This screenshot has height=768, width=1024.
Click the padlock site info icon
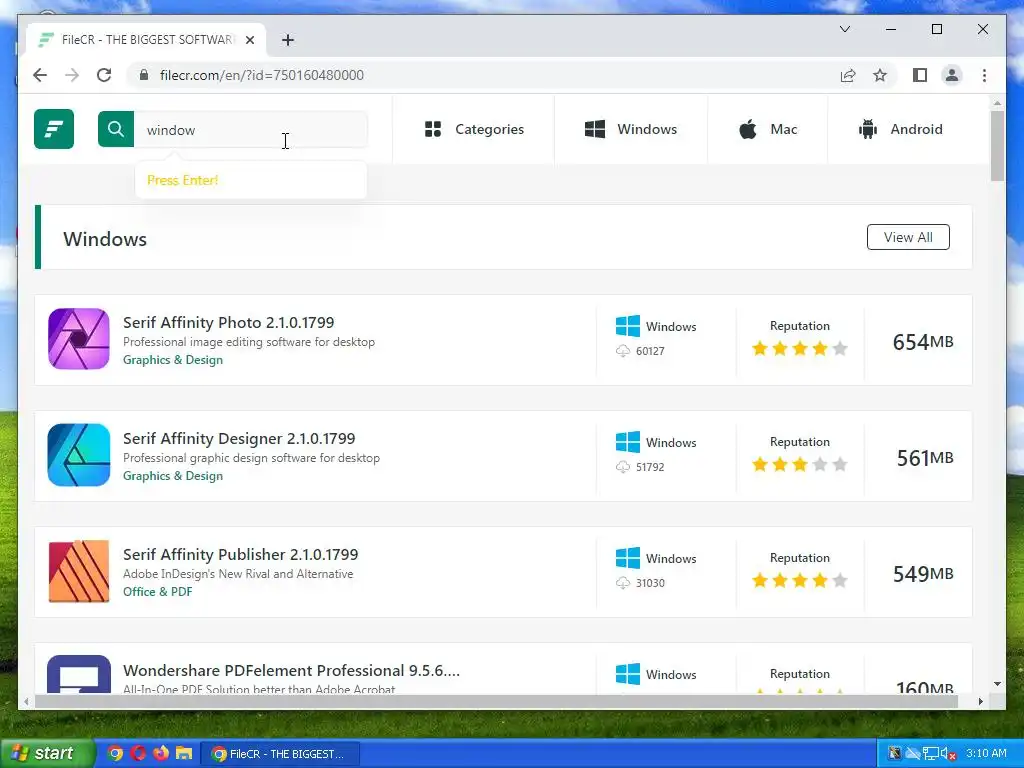click(144, 75)
